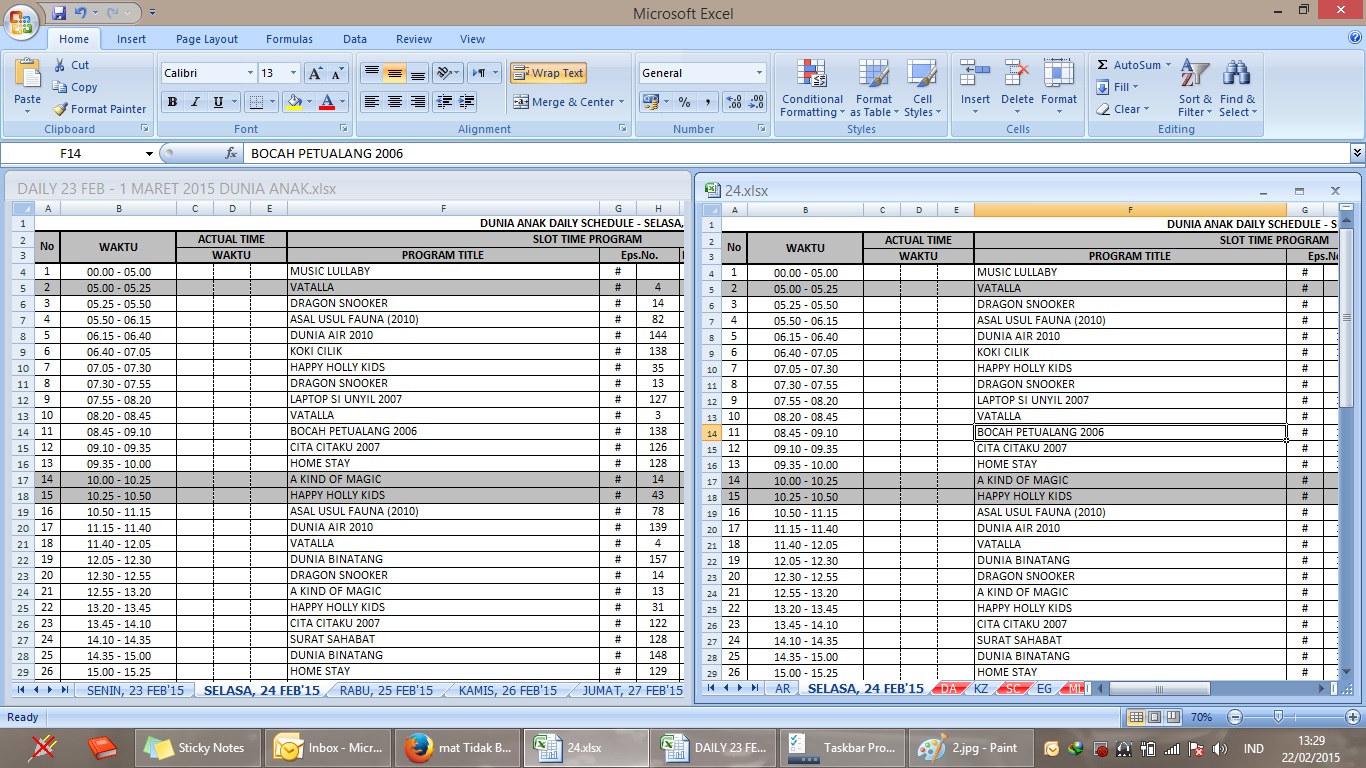The width and height of the screenshot is (1366, 768).
Task: Apply bold formatting with the Bold icon
Action: tap(170, 101)
